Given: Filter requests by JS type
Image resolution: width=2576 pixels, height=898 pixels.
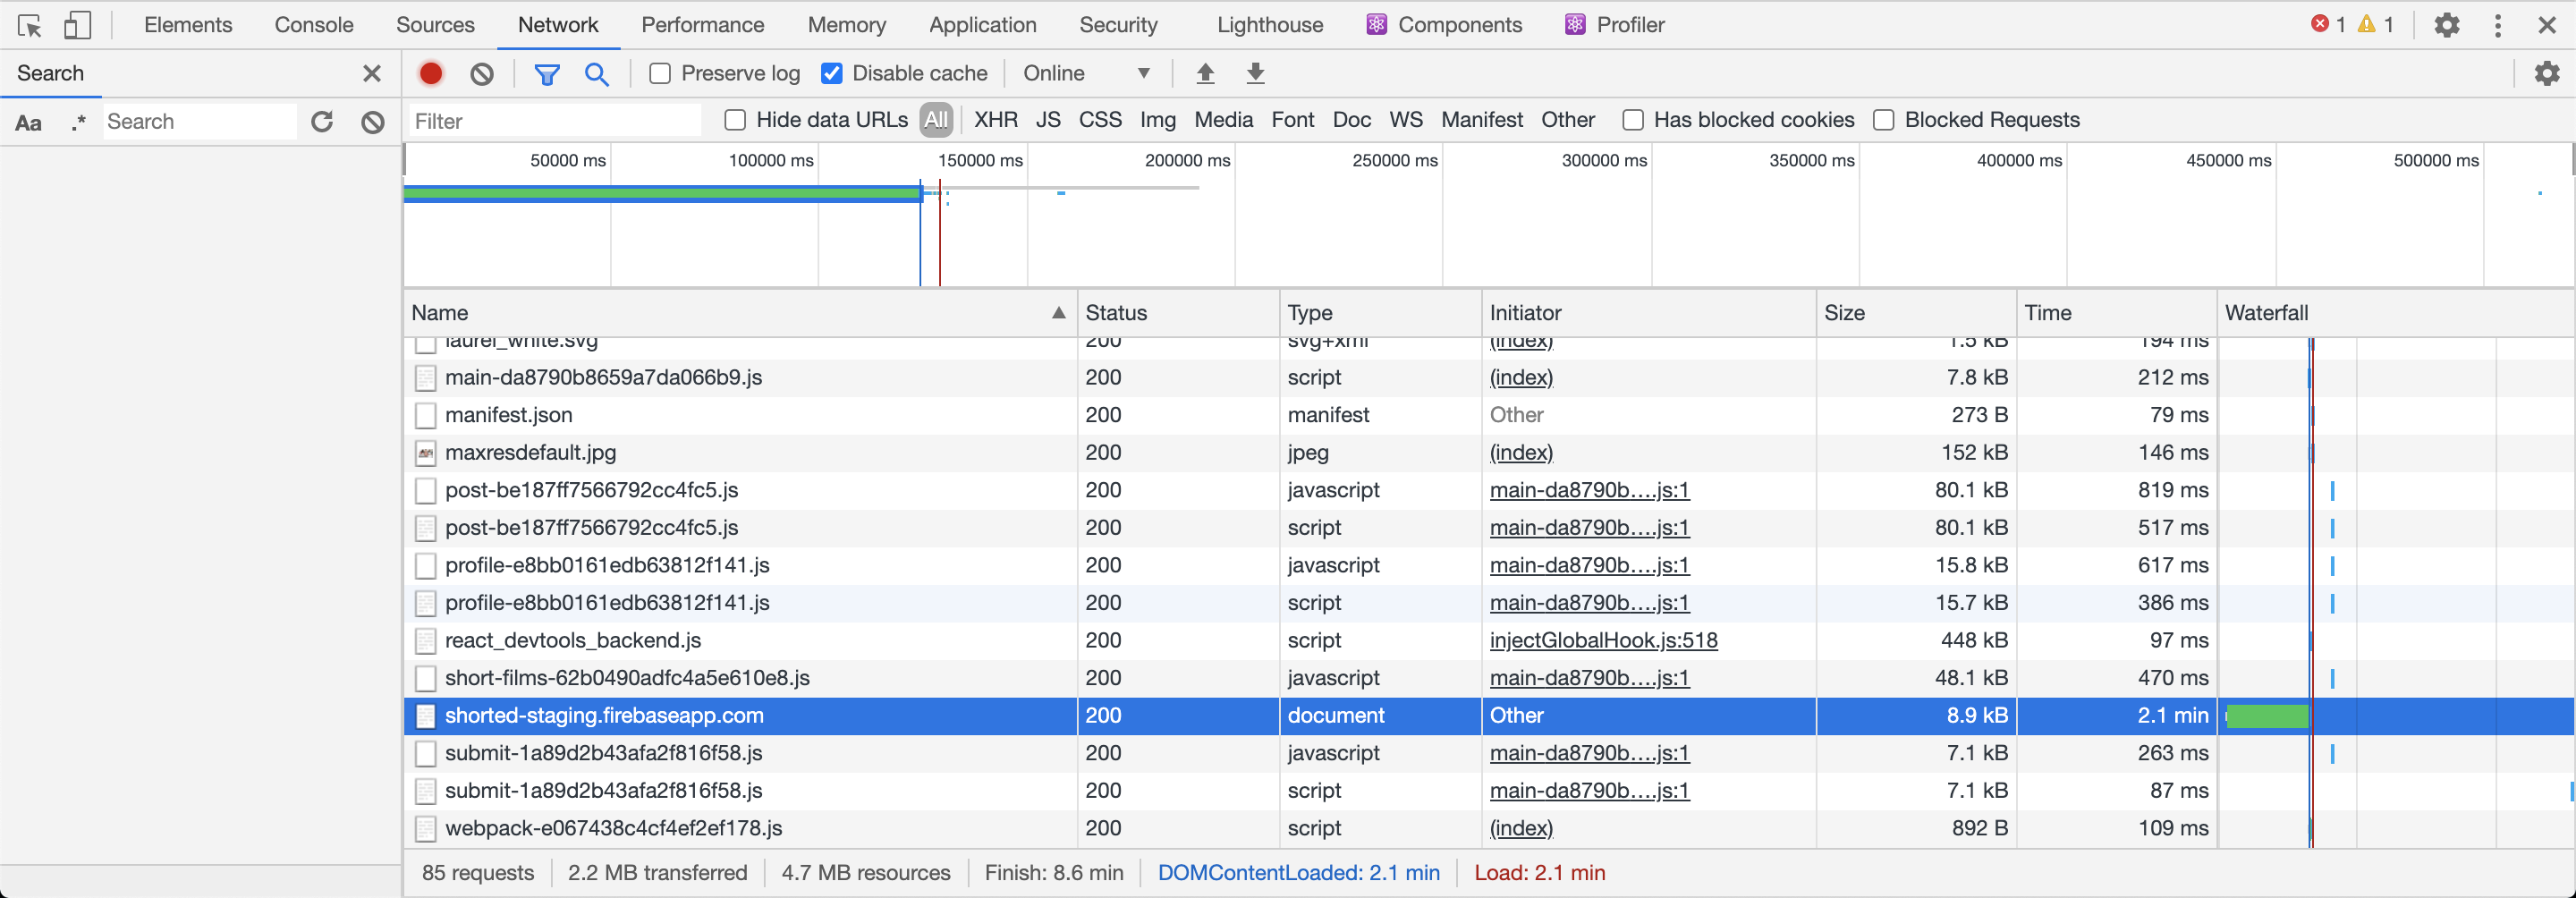Looking at the screenshot, I should click(1048, 120).
